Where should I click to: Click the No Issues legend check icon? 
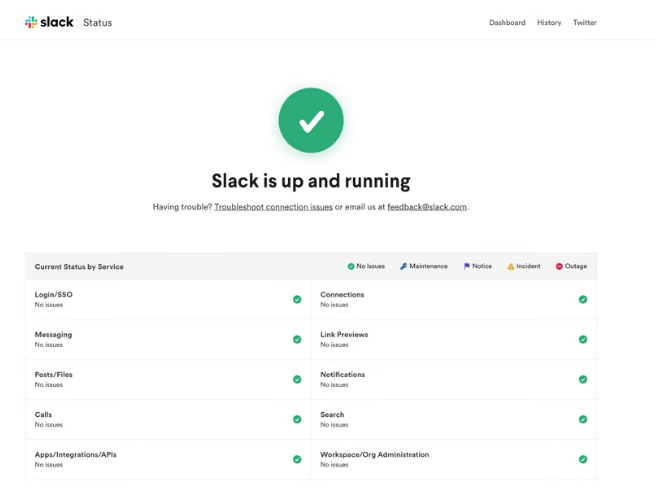pos(351,266)
